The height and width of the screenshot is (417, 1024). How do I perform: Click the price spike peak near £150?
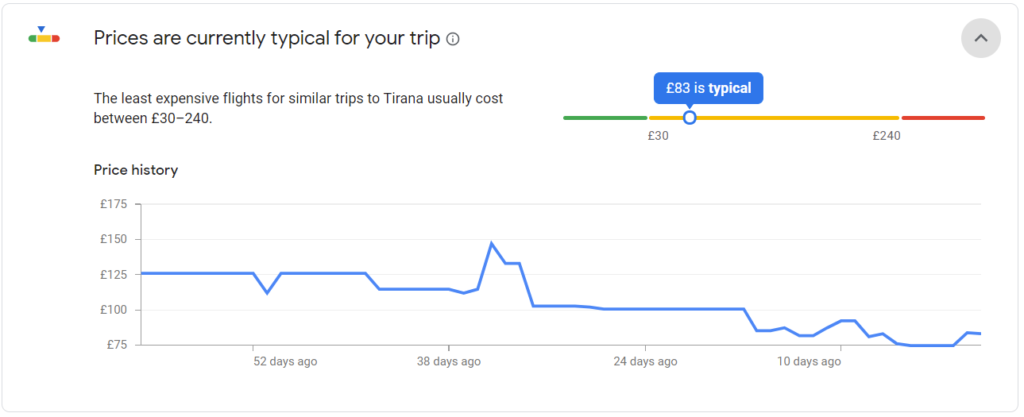[491, 243]
